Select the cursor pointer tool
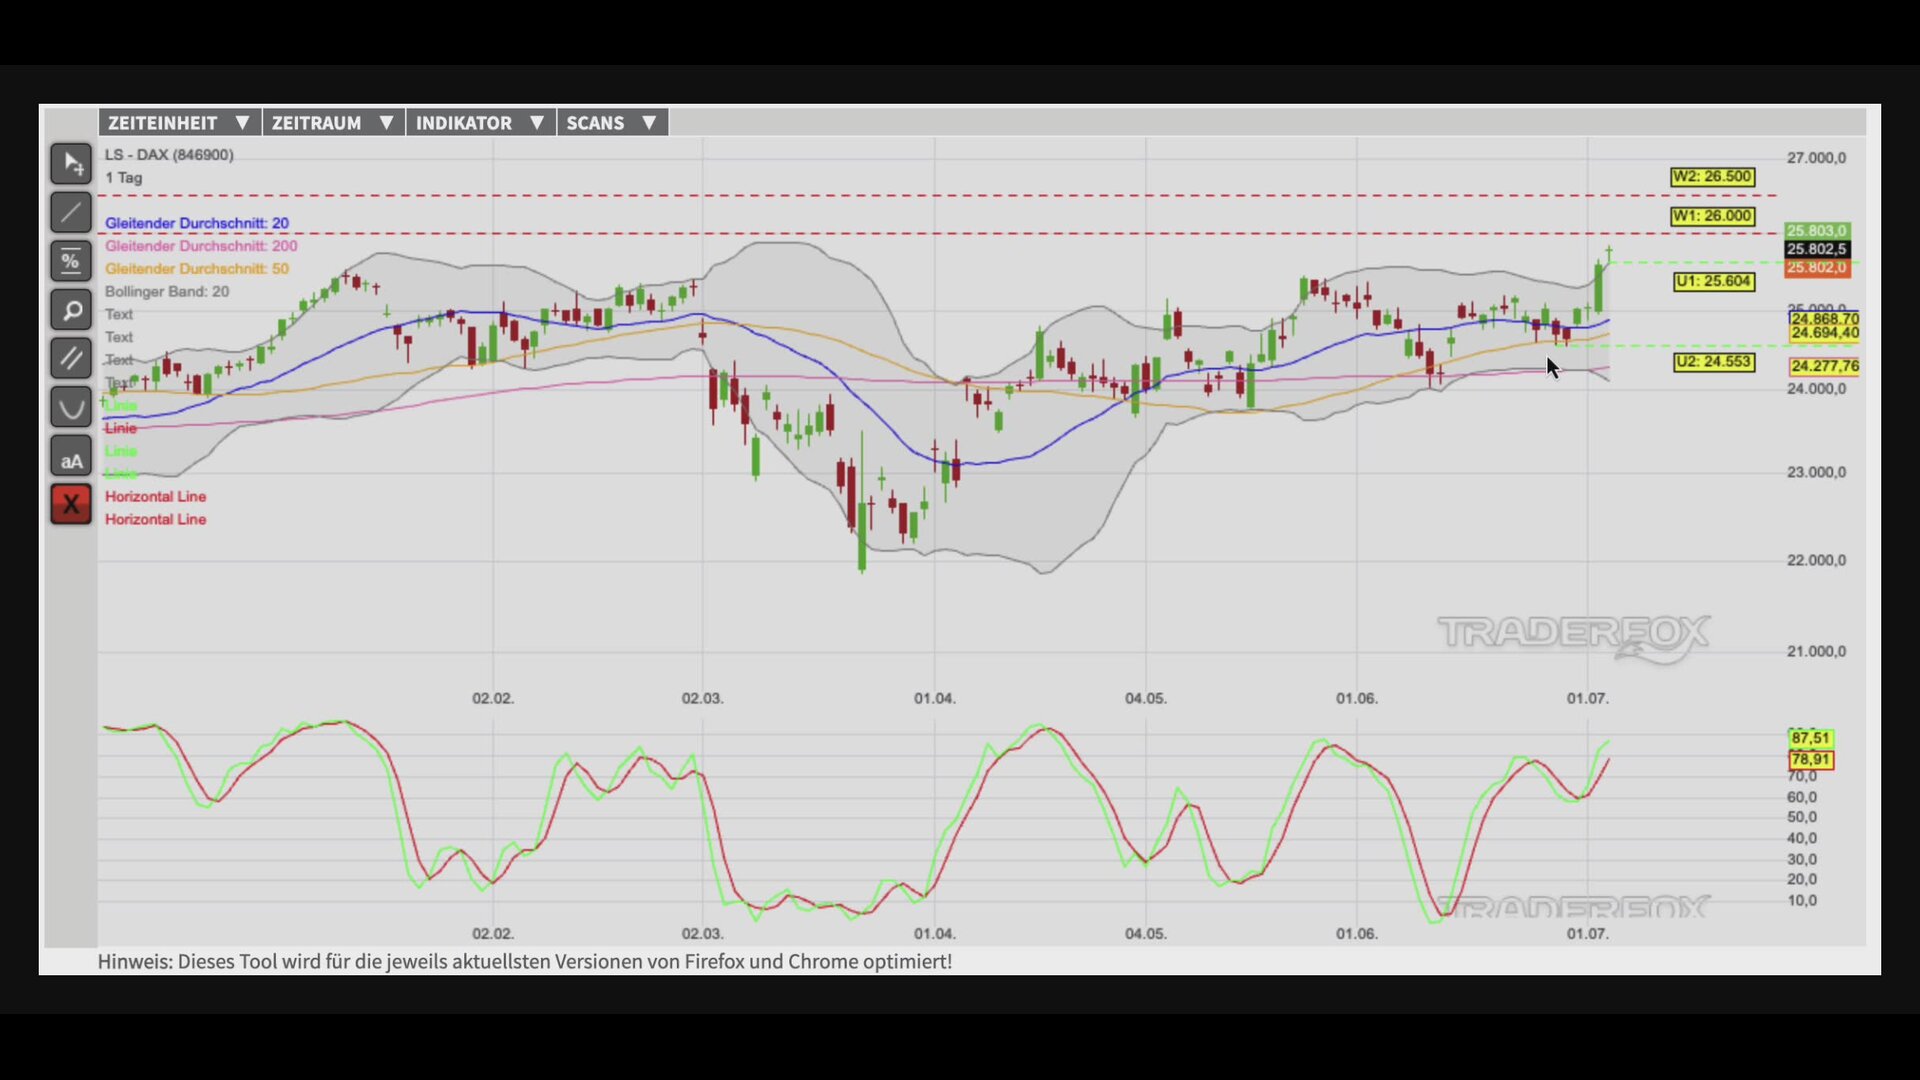This screenshot has height=1080, width=1920. point(71,164)
